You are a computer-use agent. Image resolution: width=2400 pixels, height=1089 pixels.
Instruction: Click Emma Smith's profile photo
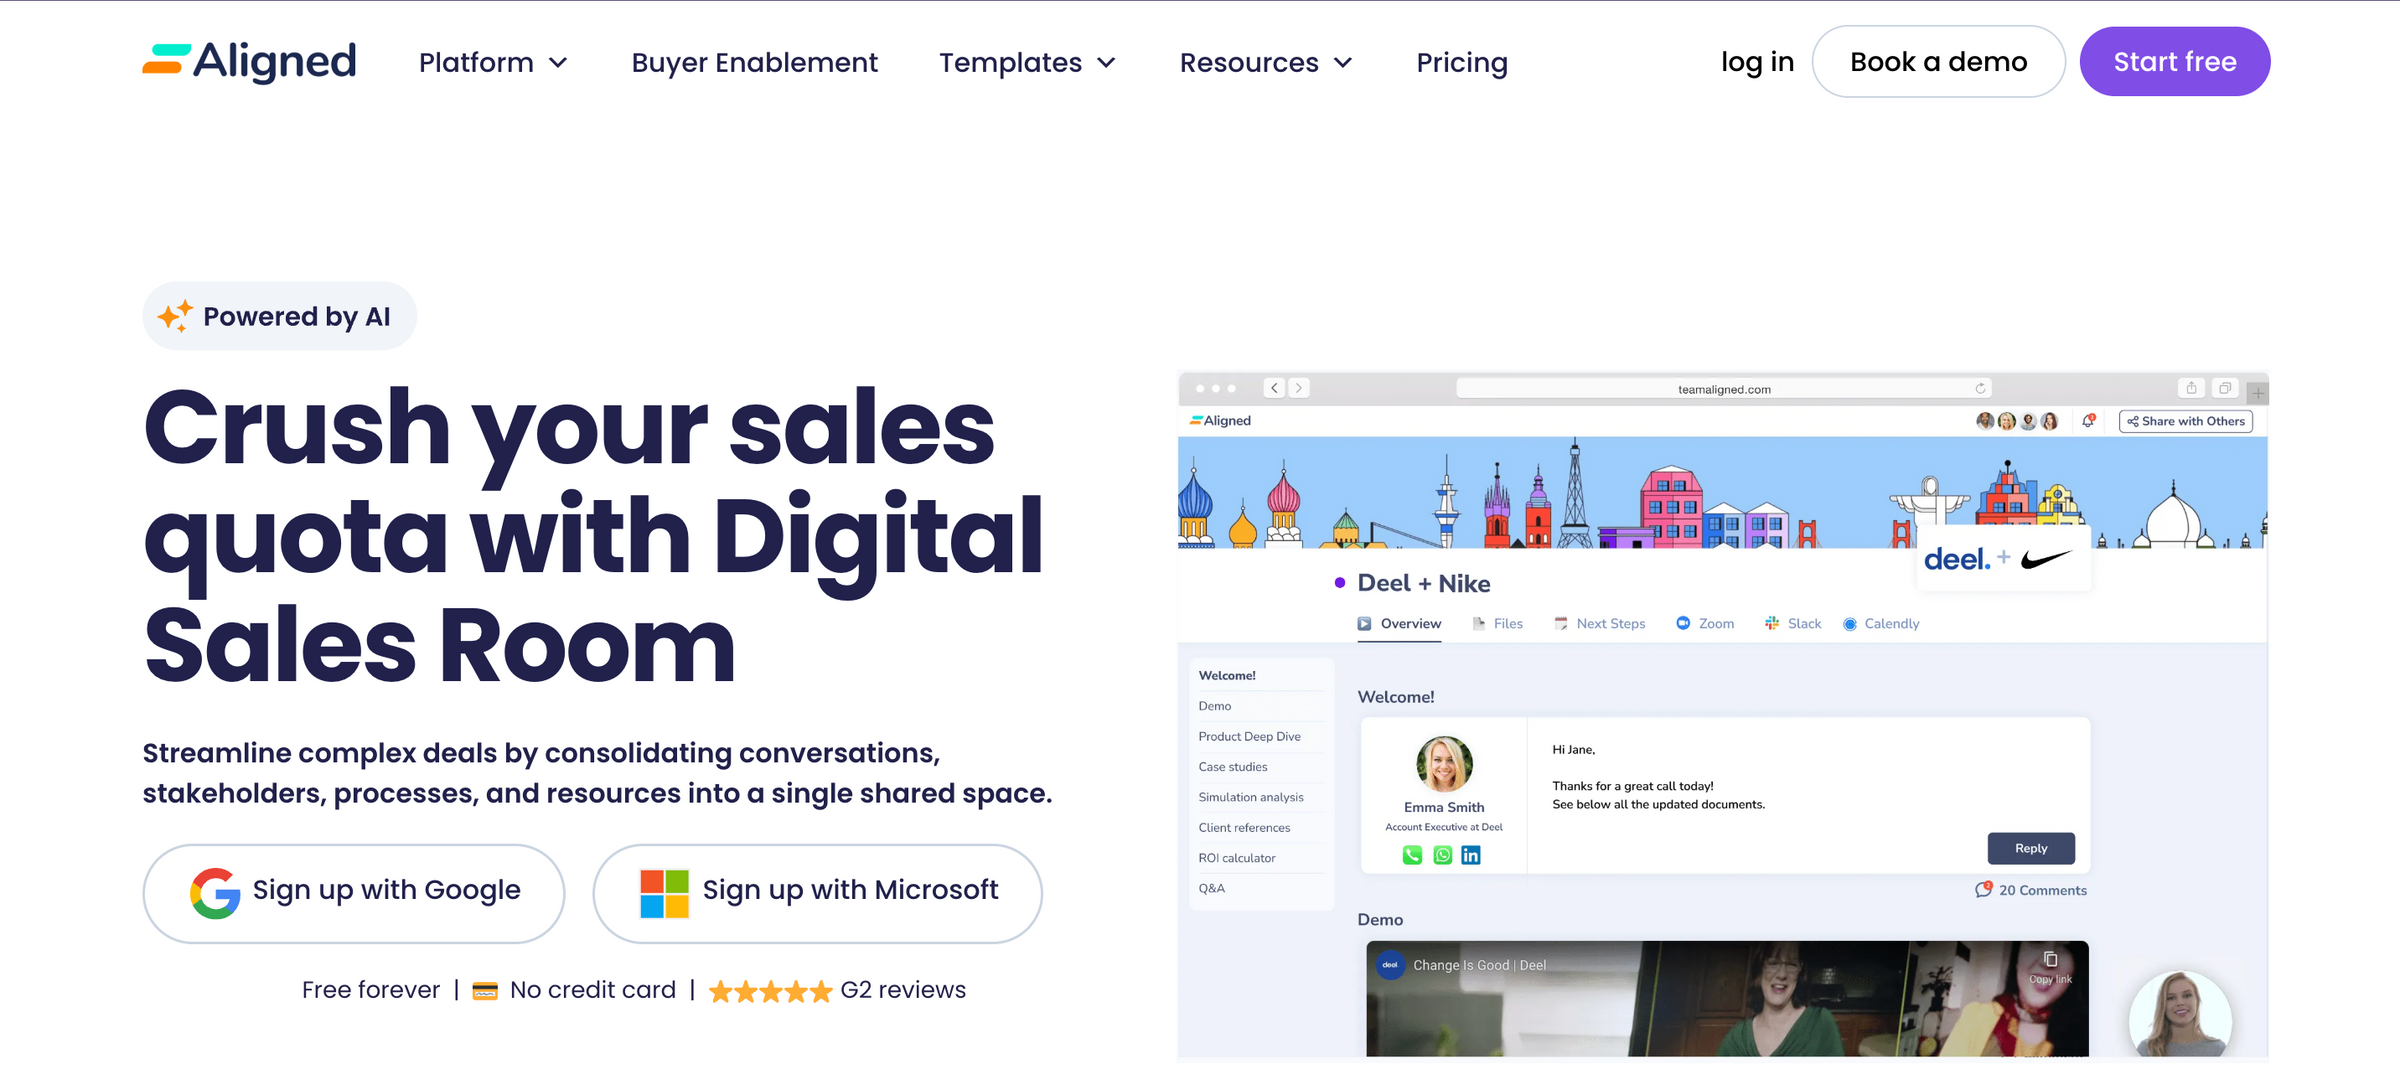(1444, 764)
